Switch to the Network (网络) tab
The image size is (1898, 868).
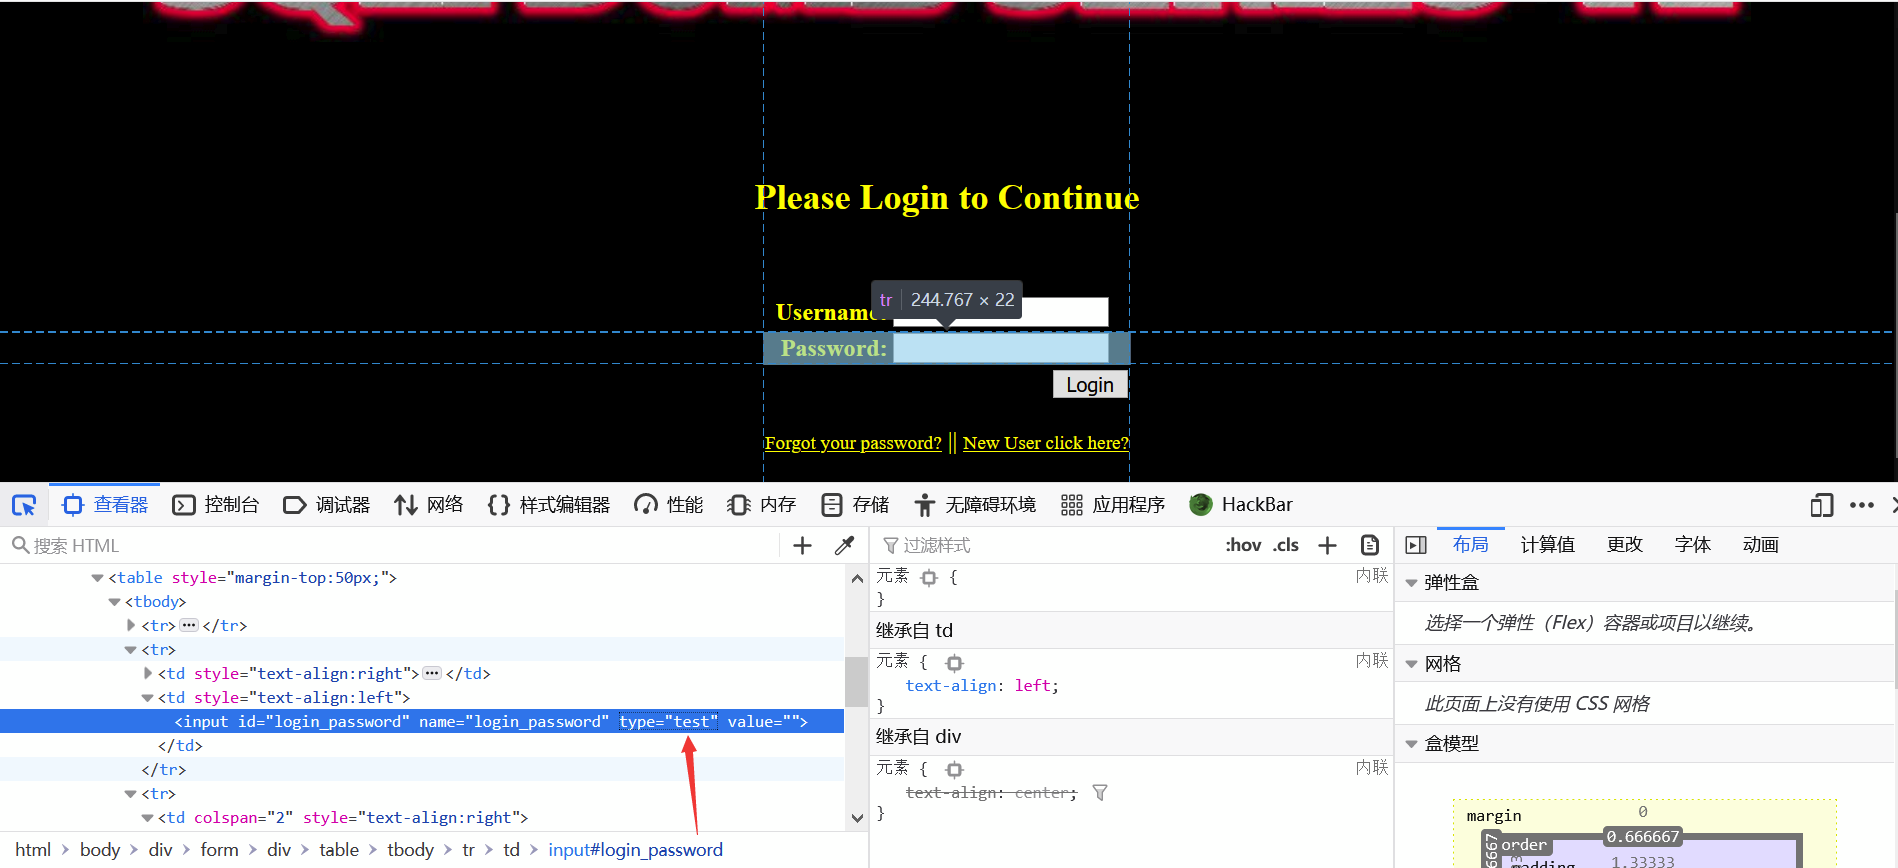(x=429, y=505)
